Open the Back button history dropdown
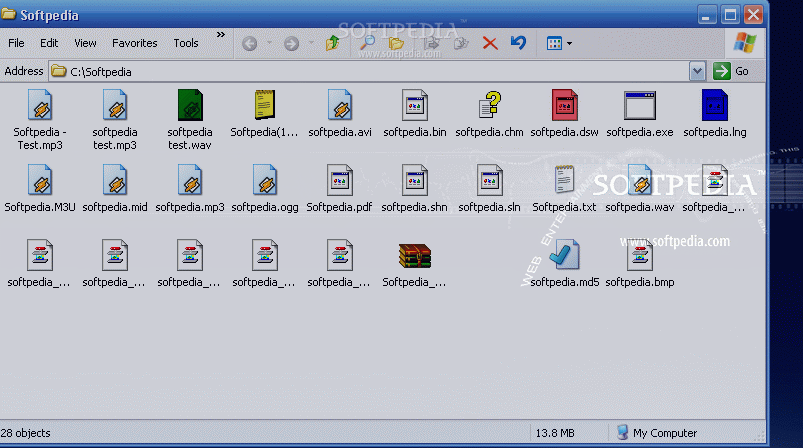The image size is (803, 448). [269, 44]
